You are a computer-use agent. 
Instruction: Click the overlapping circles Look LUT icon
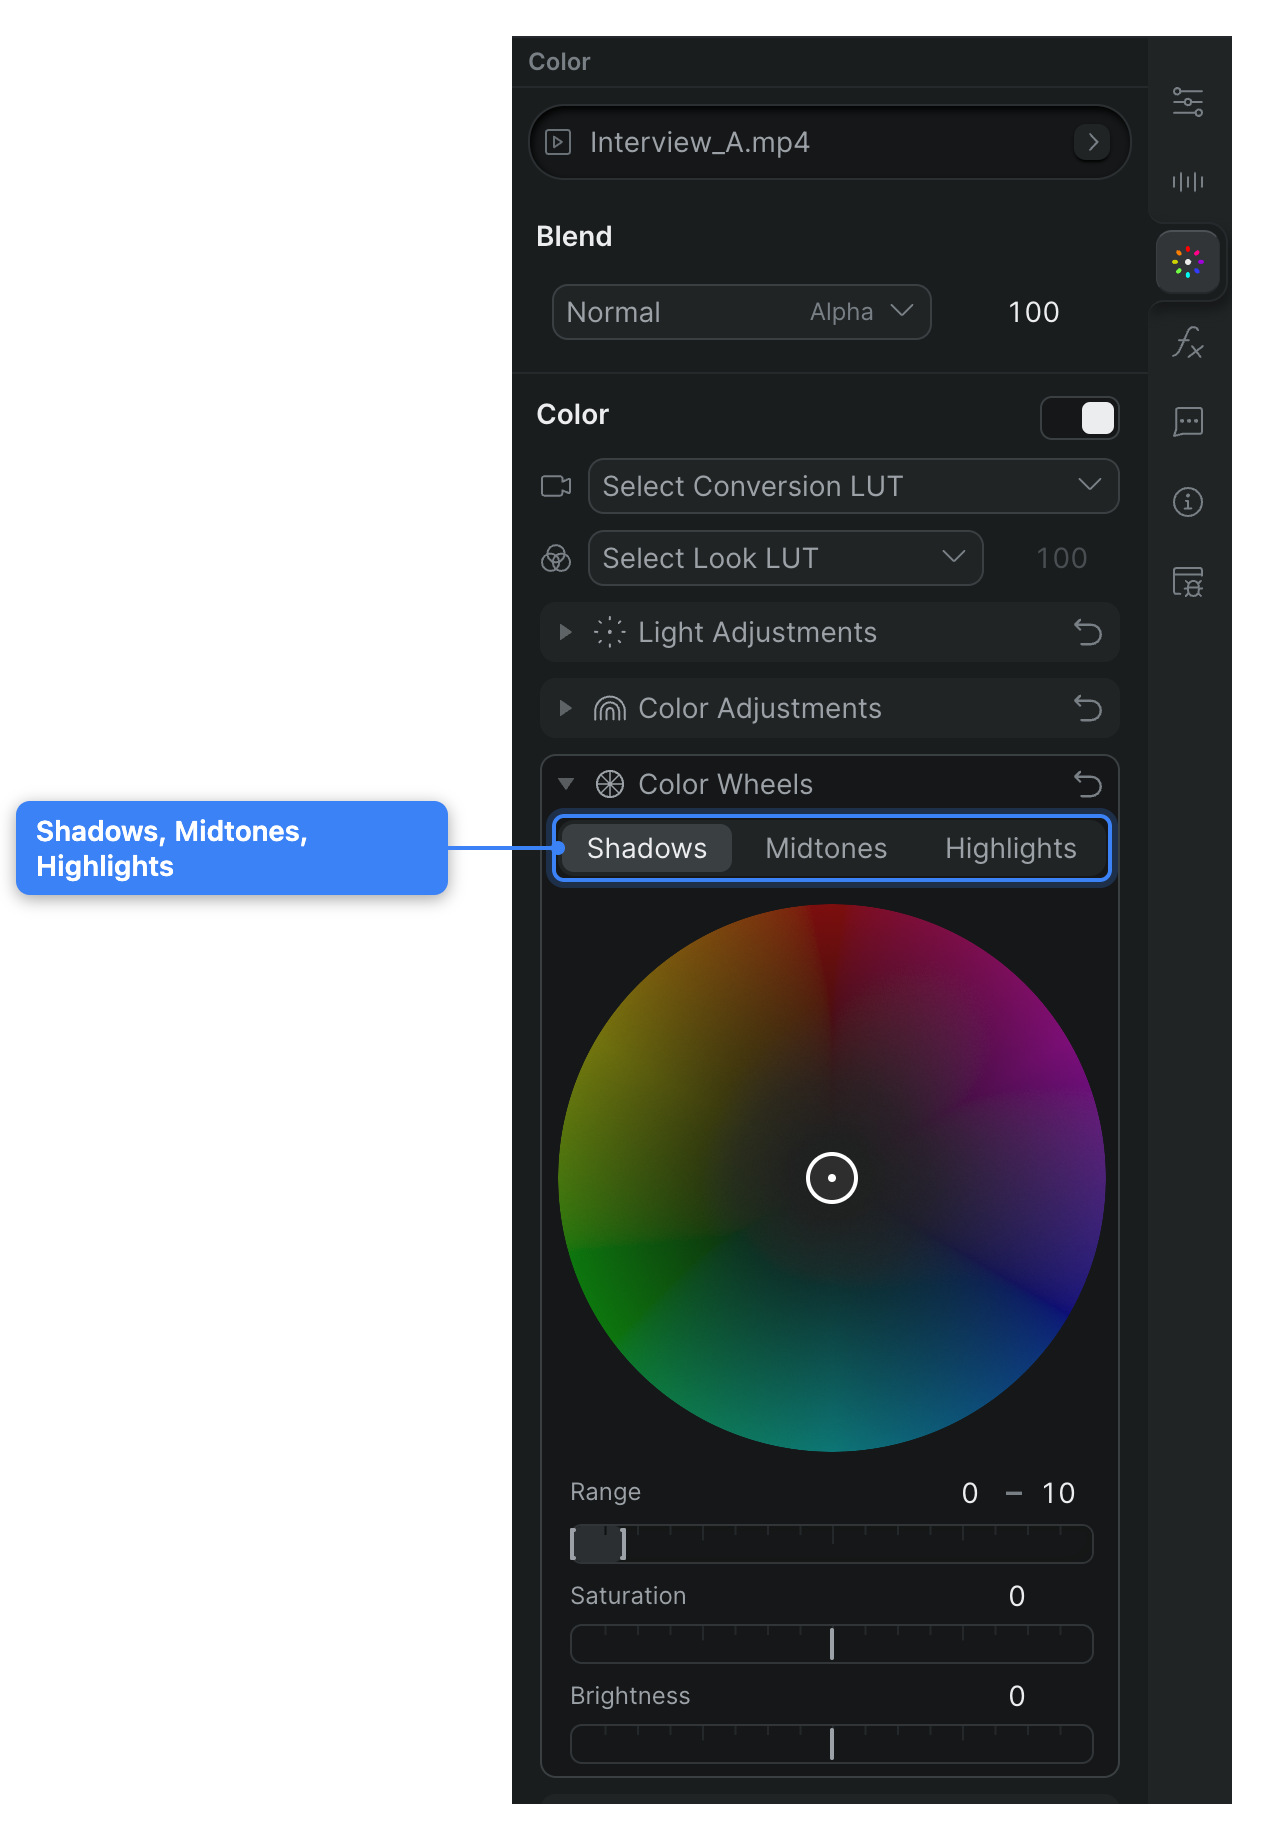[x=556, y=558]
